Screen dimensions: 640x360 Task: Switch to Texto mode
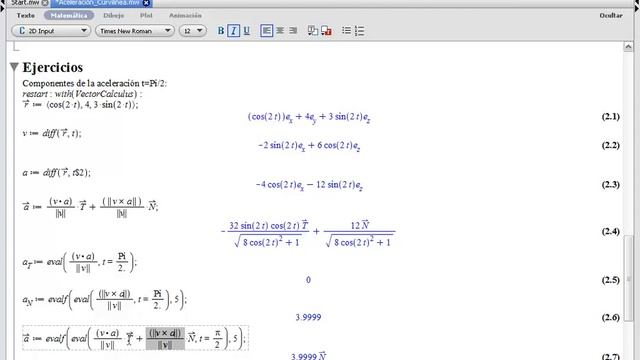click(x=26, y=16)
